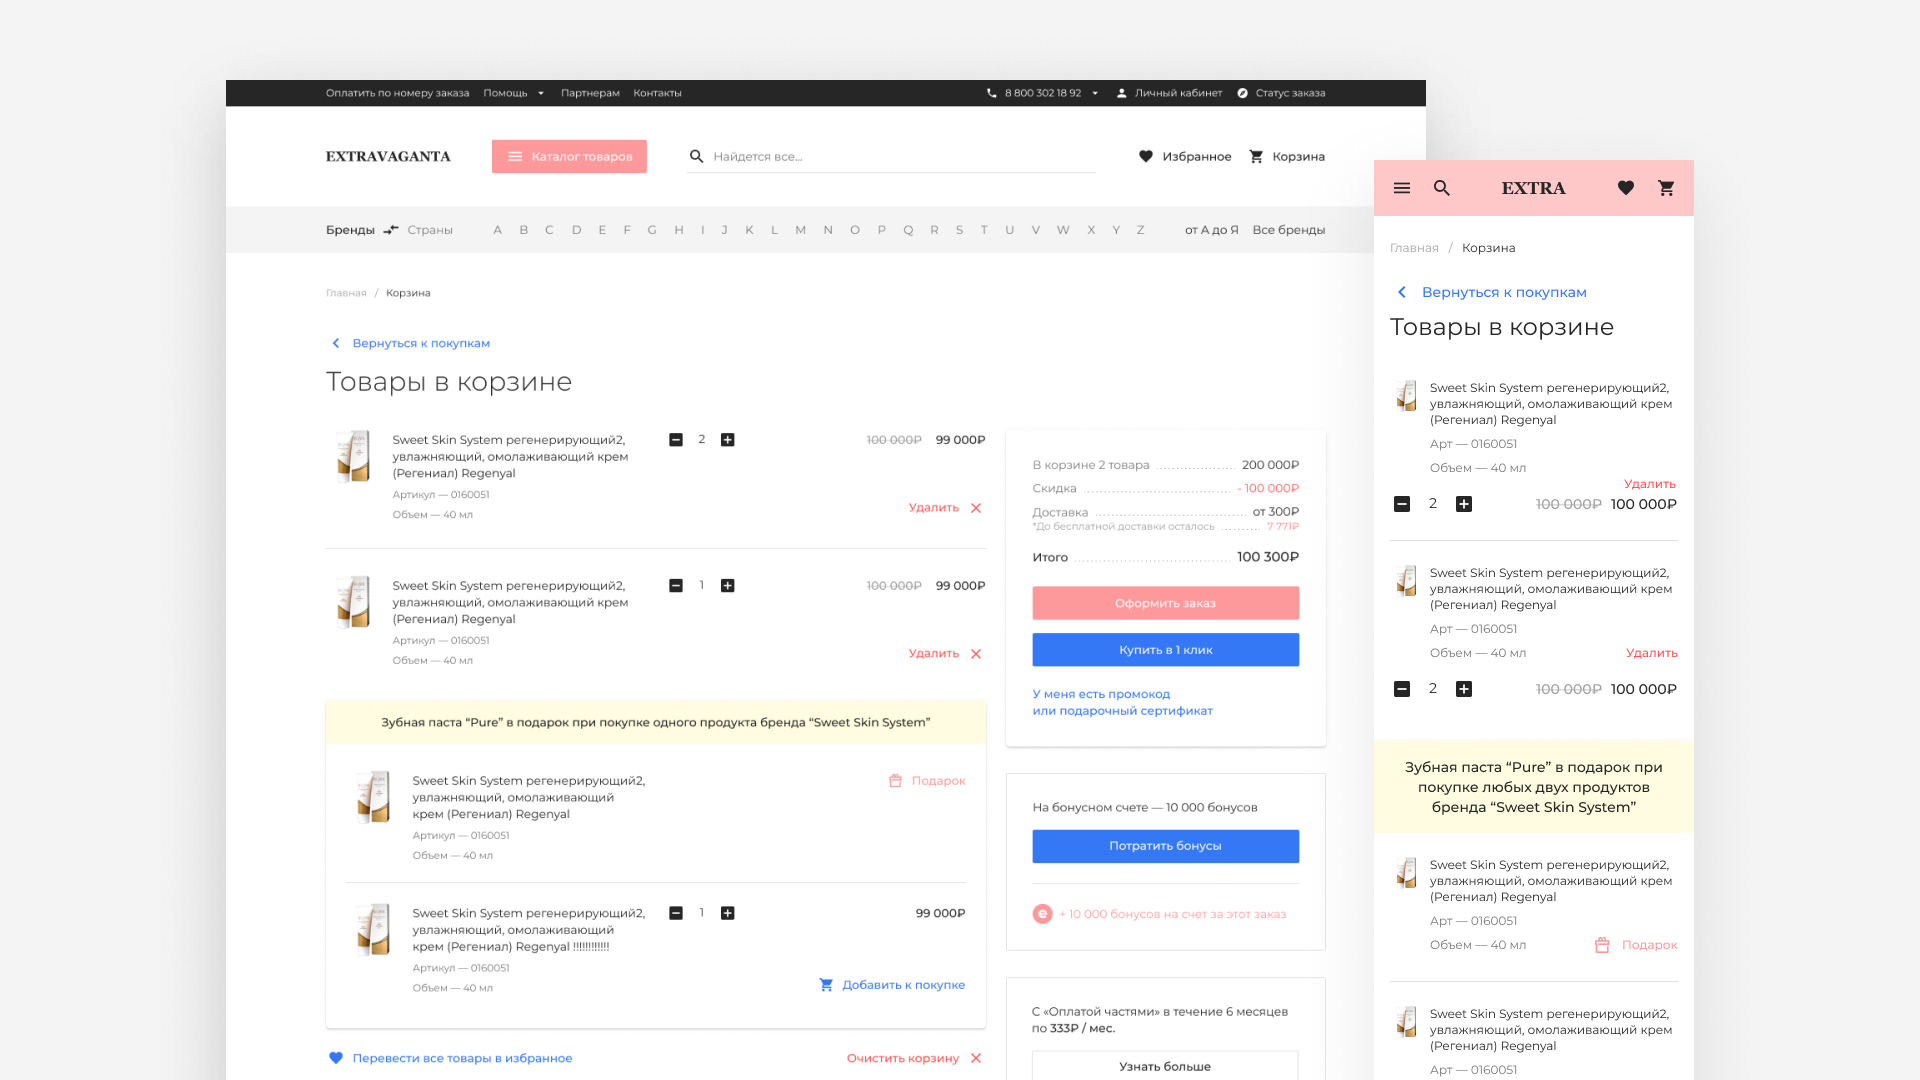Click Перевести все товары в избранное heart
1920x1080 pixels.
[336, 1058]
